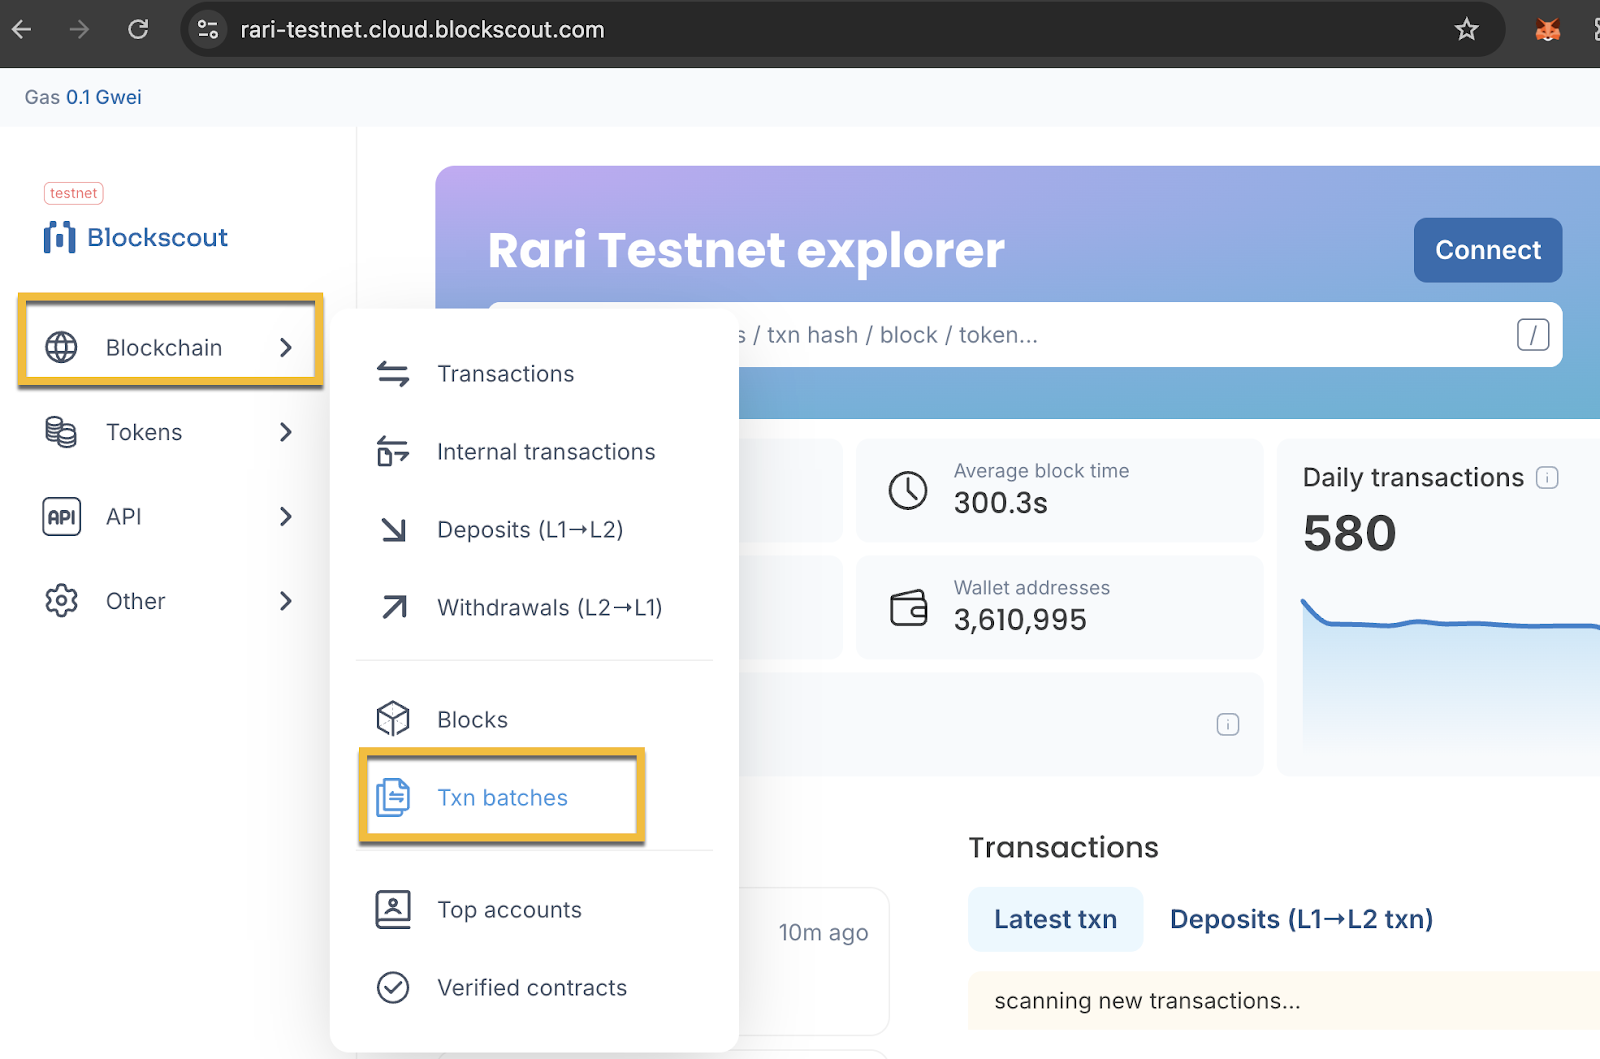The width and height of the screenshot is (1600, 1059).
Task: Click the 300.3s average block time value
Action: [1000, 502]
